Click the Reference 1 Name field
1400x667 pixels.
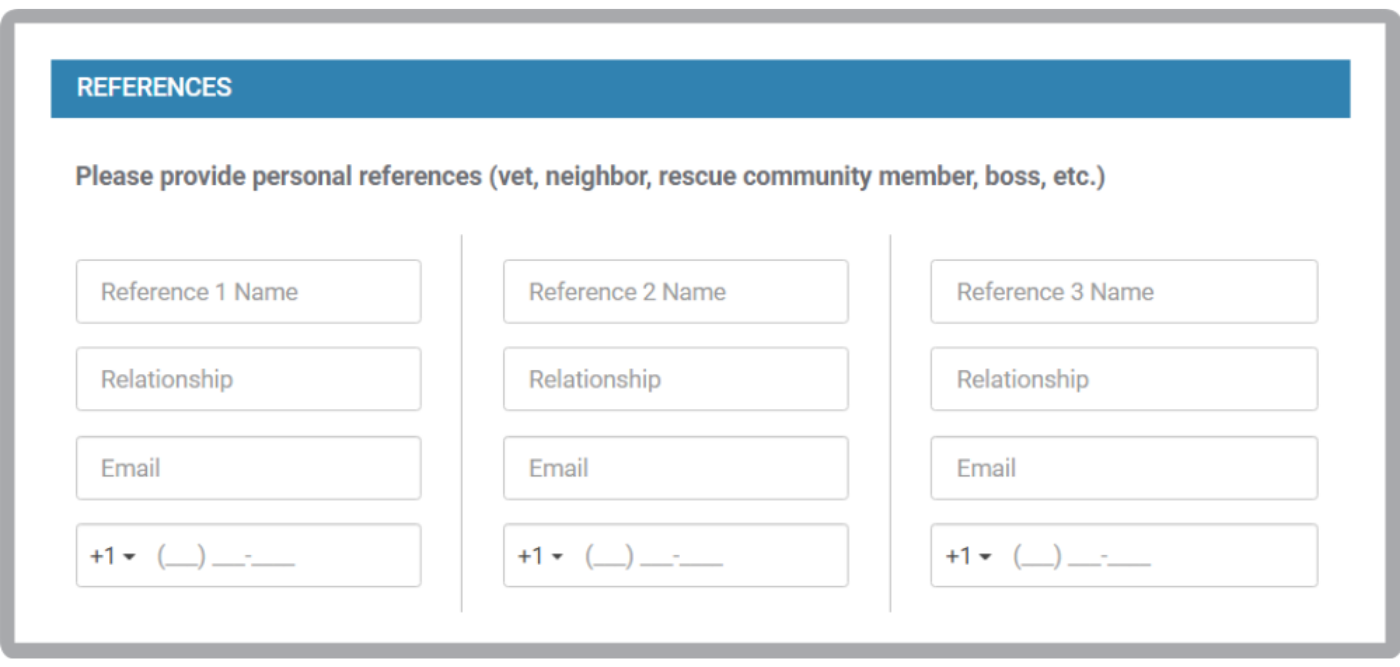click(x=248, y=292)
